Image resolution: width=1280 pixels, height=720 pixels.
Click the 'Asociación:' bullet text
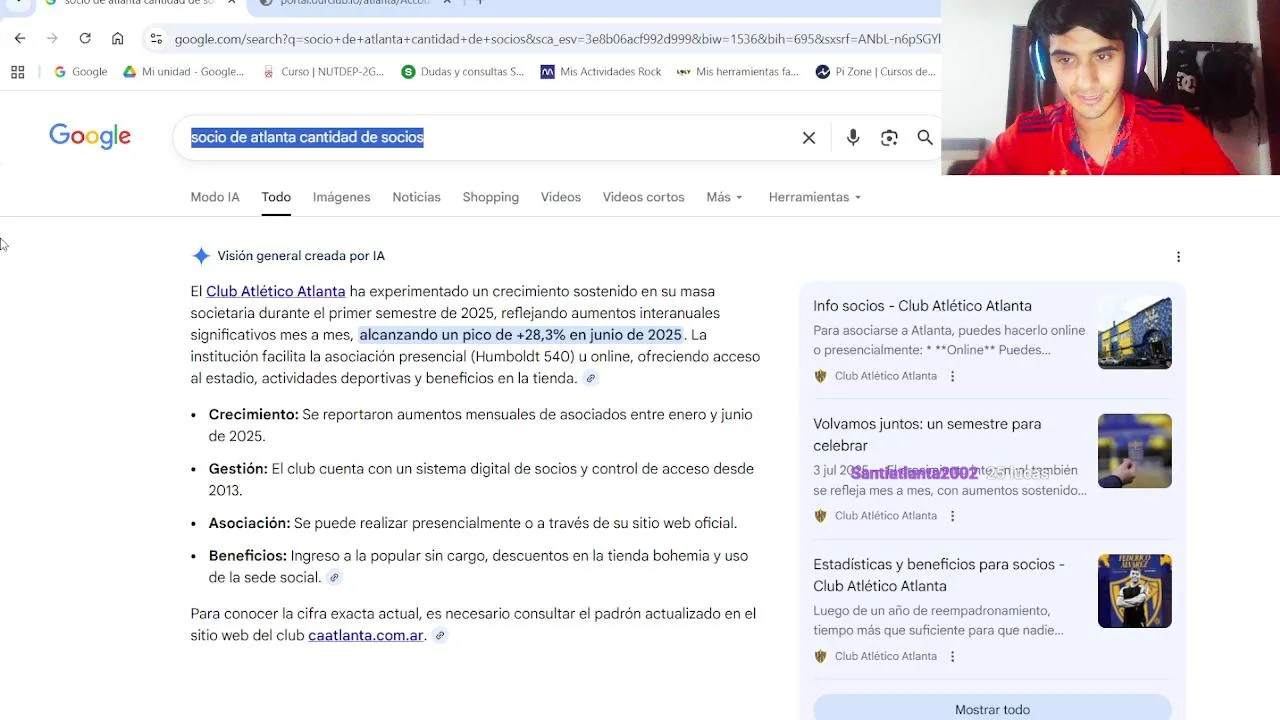point(249,523)
